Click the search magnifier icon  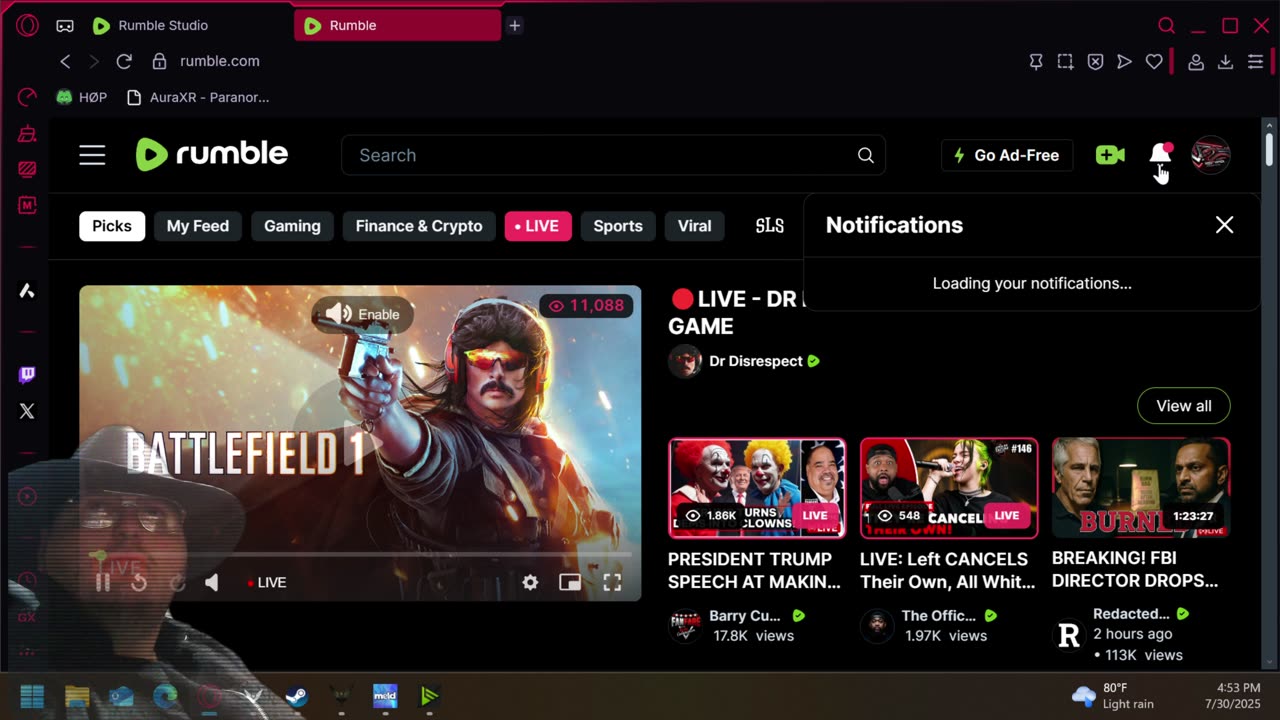[x=865, y=155]
